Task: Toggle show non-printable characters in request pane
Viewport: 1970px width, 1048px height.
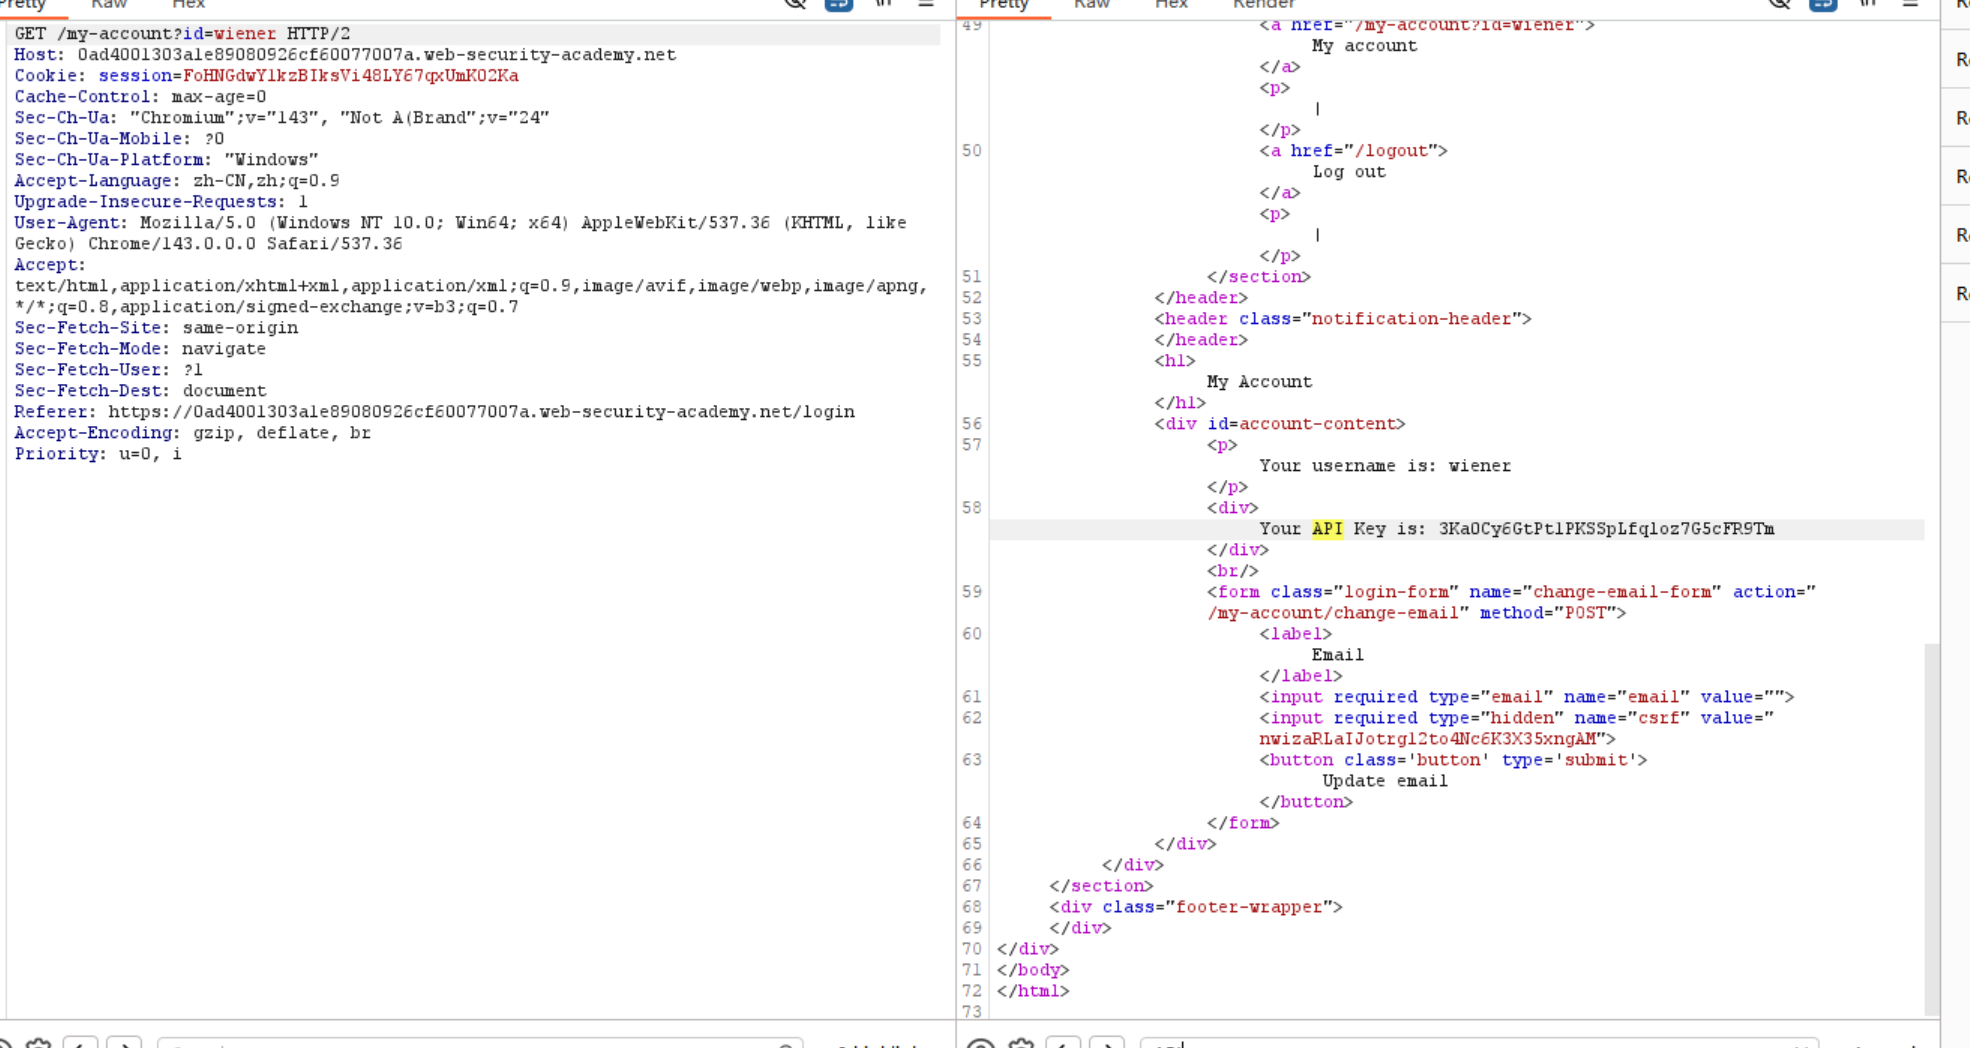Action: (x=883, y=4)
